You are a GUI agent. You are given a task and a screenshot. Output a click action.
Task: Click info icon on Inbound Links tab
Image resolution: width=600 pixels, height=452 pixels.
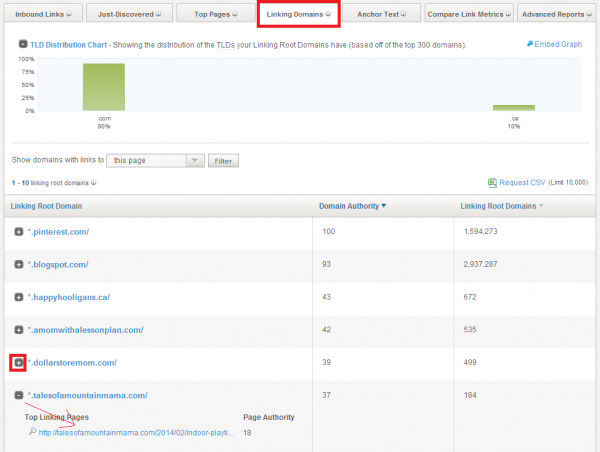[69, 14]
